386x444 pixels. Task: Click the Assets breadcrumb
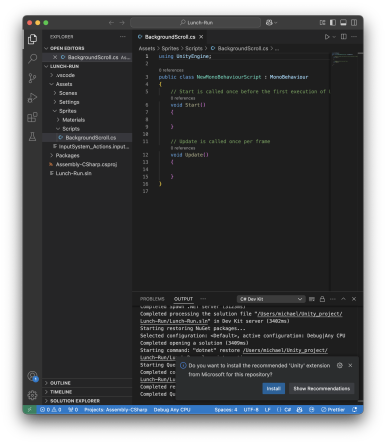[147, 49]
